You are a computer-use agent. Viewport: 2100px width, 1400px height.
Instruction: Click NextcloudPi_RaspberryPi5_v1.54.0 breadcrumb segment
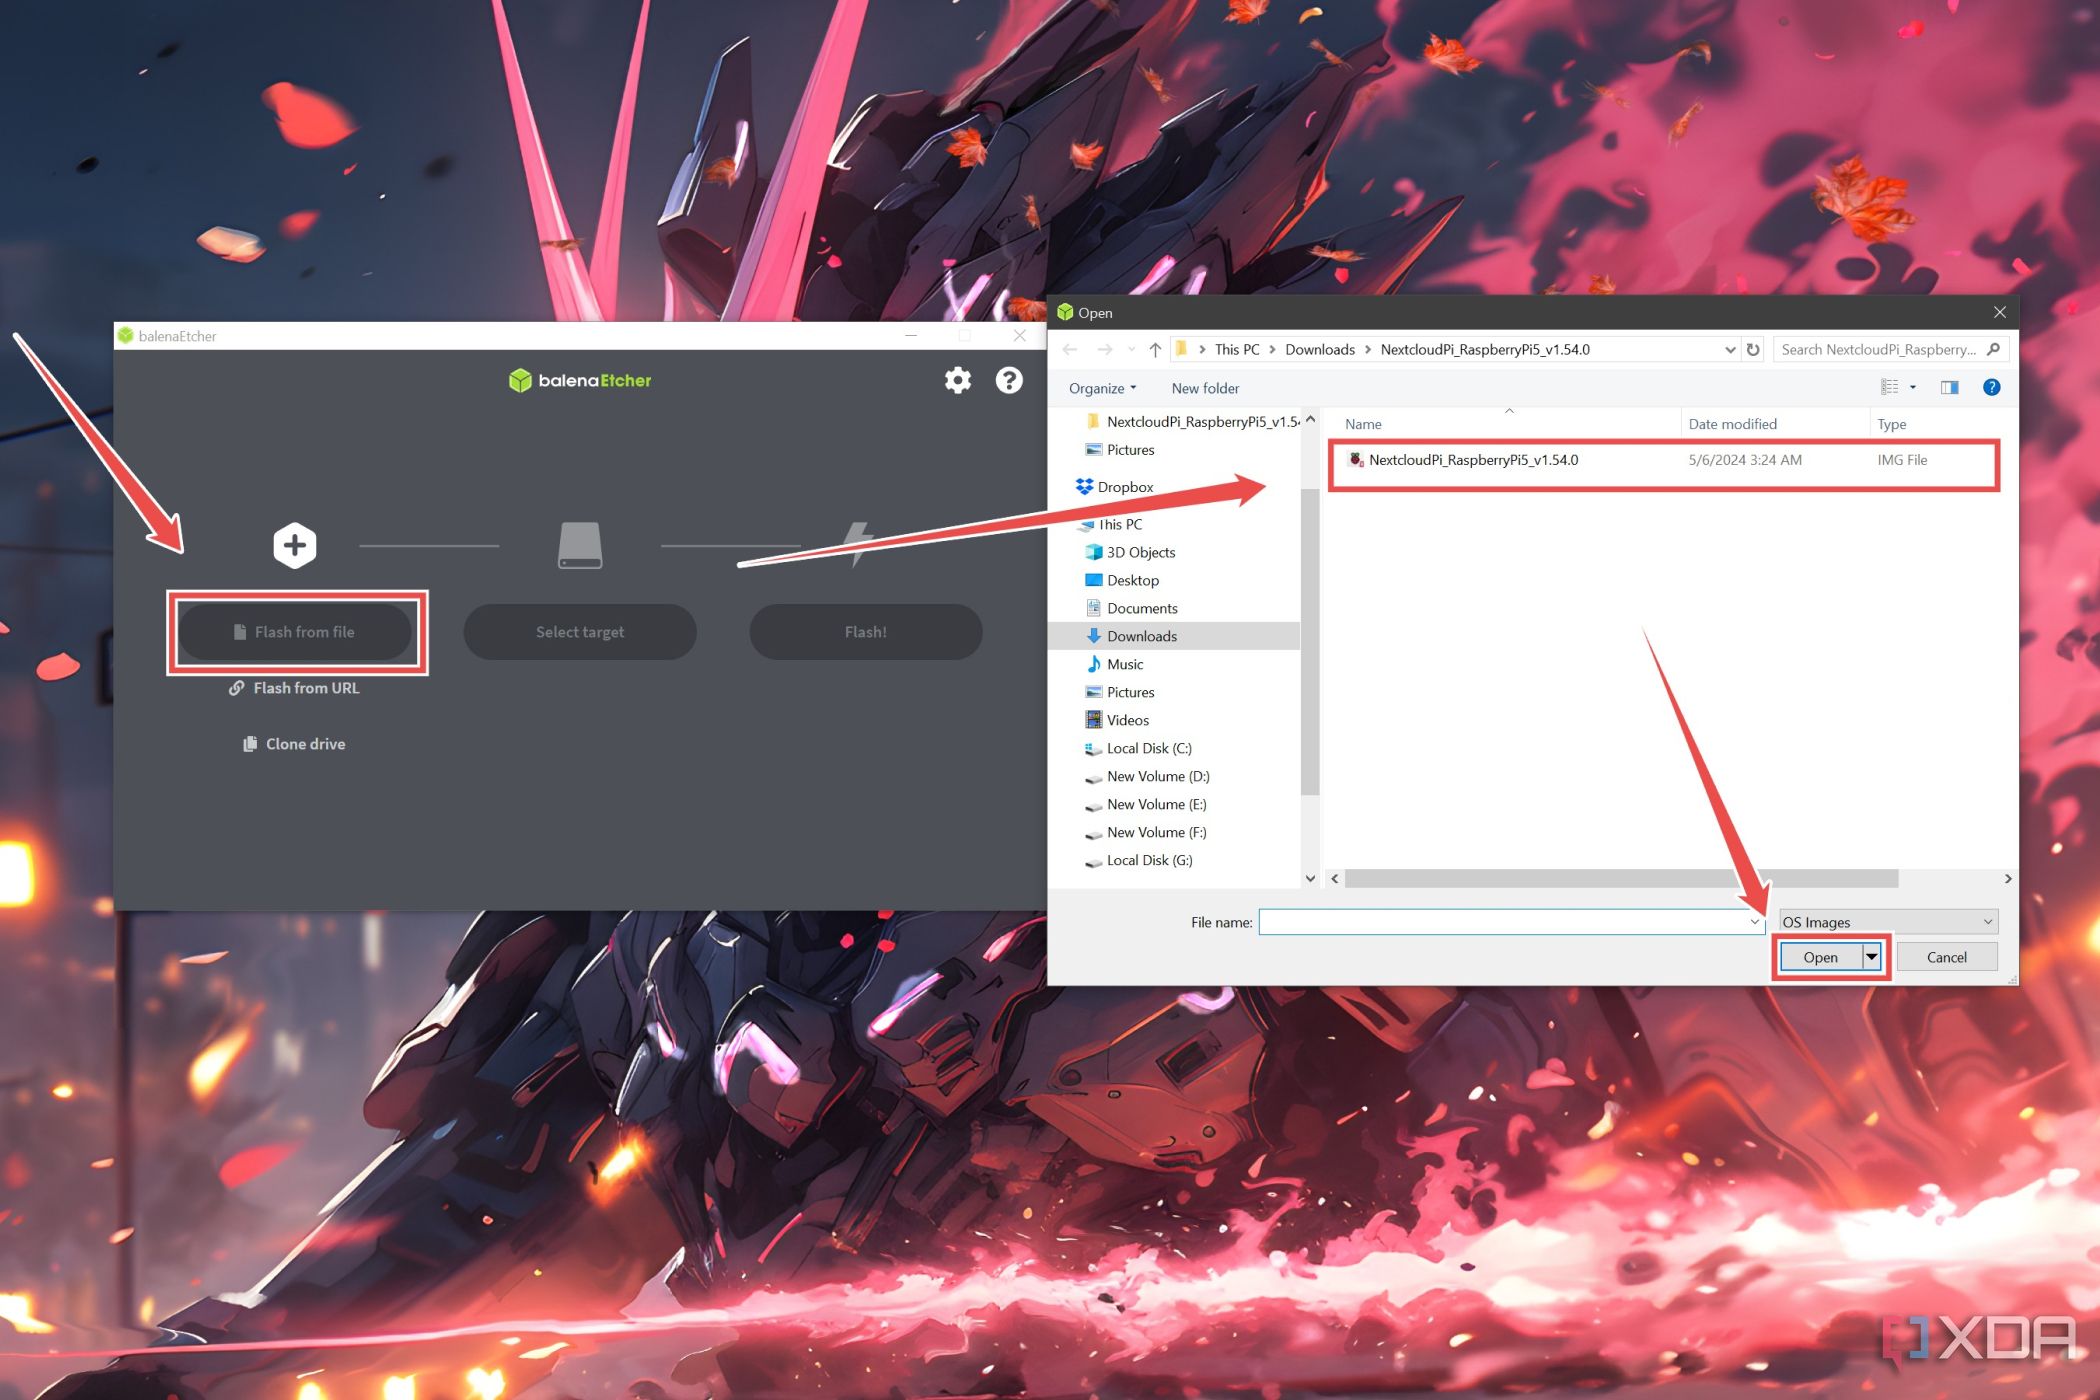[1485, 349]
